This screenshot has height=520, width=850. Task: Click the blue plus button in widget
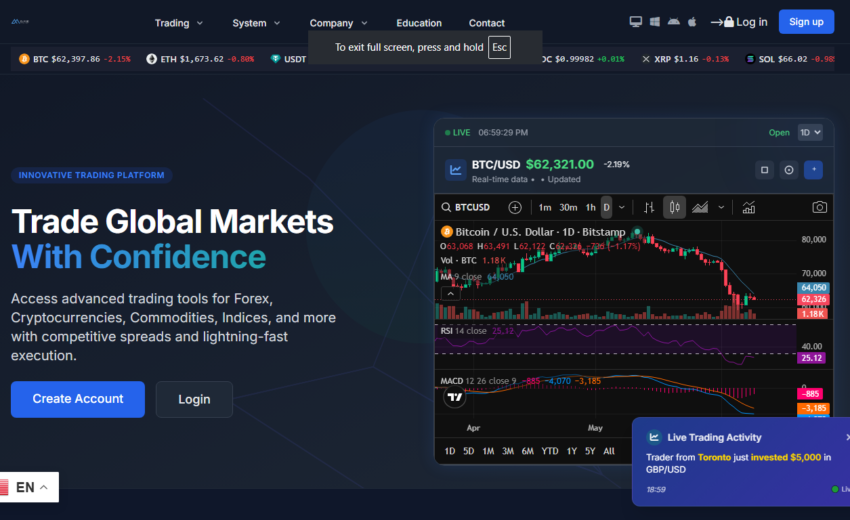click(813, 170)
